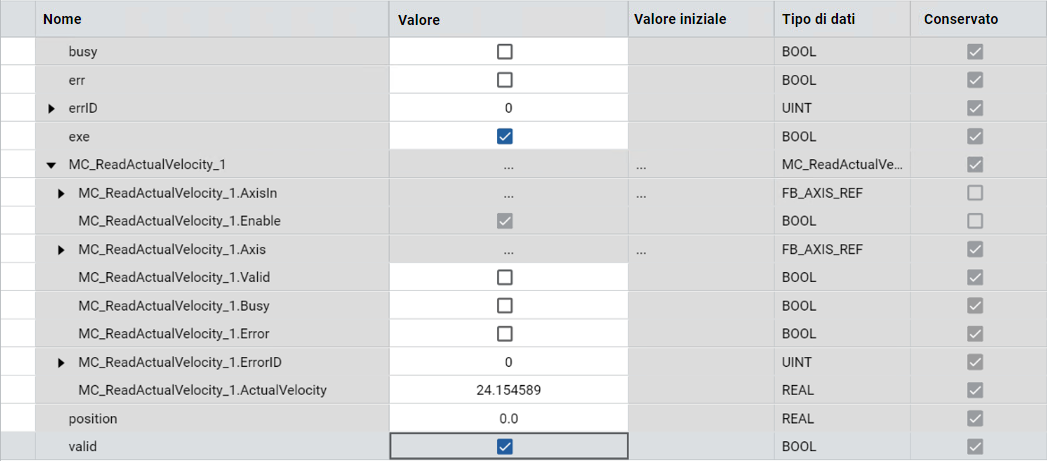This screenshot has width=1048, height=462.
Task: Expand the errID tree node
Action: coord(52,108)
